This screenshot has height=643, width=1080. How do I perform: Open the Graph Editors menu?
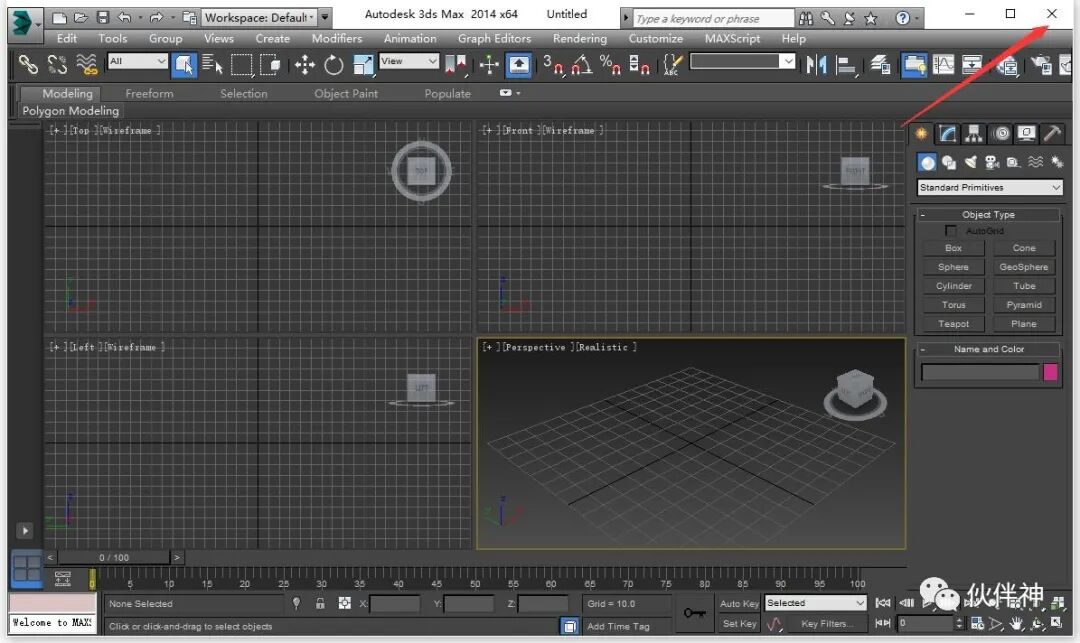tap(495, 39)
